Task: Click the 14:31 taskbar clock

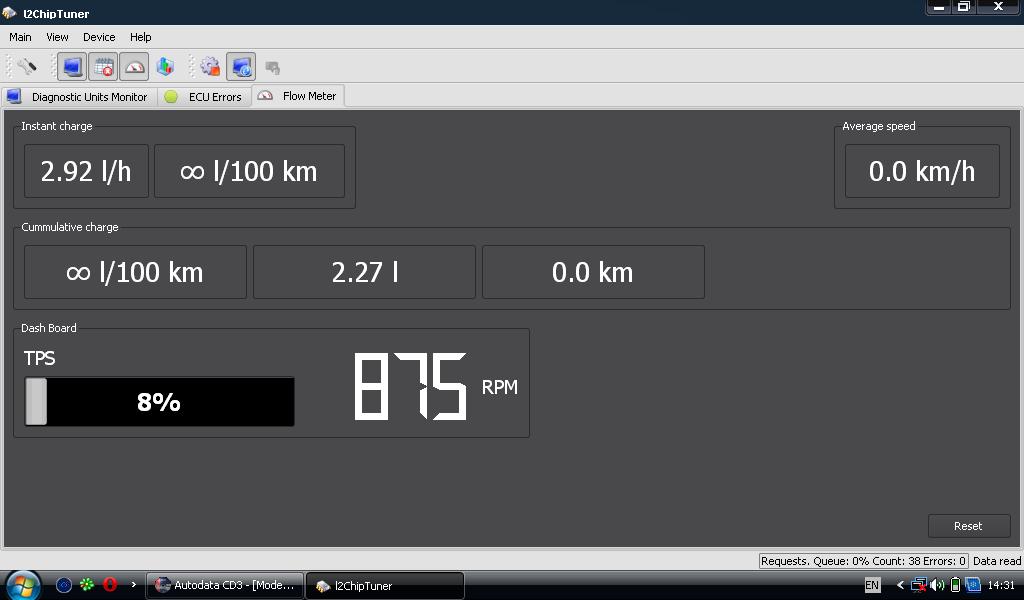Action: pos(1001,585)
